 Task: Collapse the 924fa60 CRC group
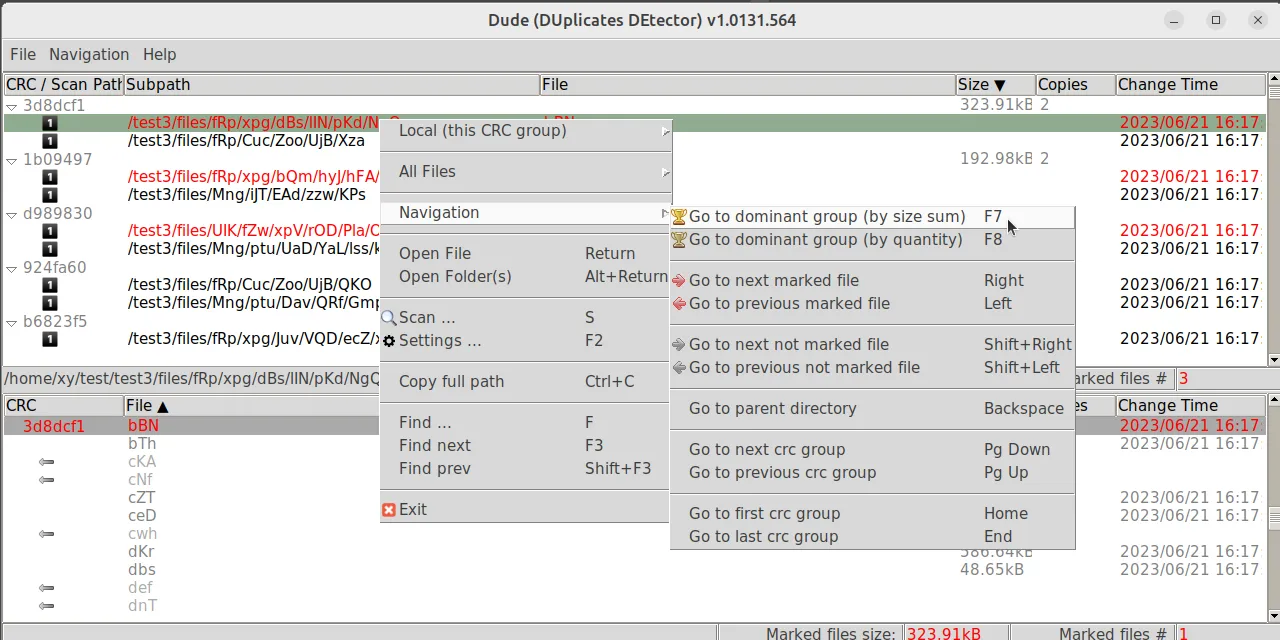tap(12, 267)
